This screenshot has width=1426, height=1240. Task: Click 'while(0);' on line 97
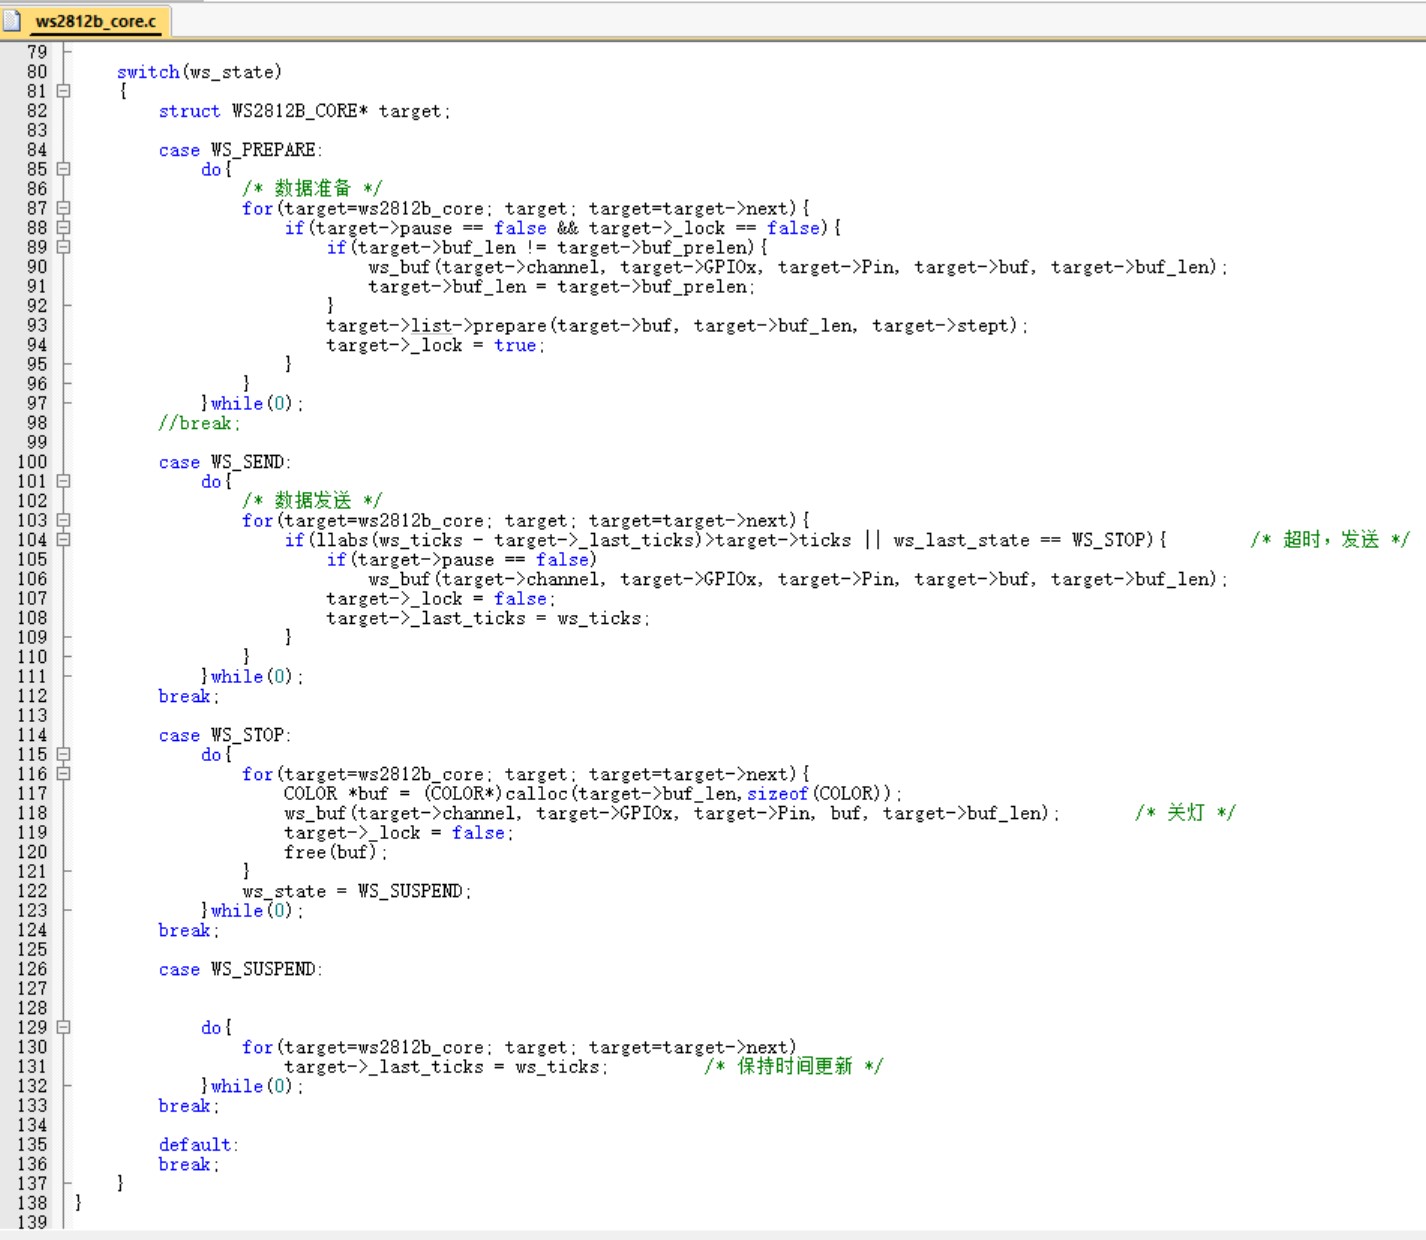pyautogui.click(x=257, y=403)
